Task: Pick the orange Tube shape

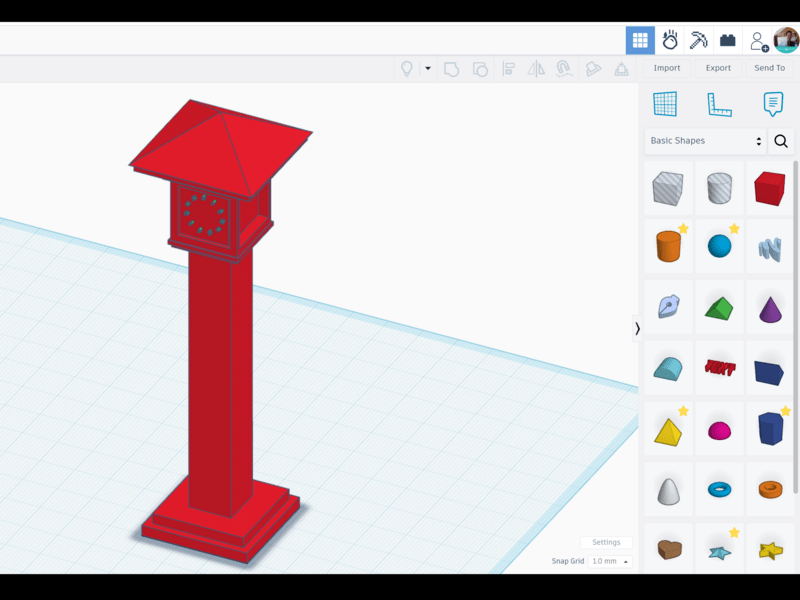Action: (769, 489)
